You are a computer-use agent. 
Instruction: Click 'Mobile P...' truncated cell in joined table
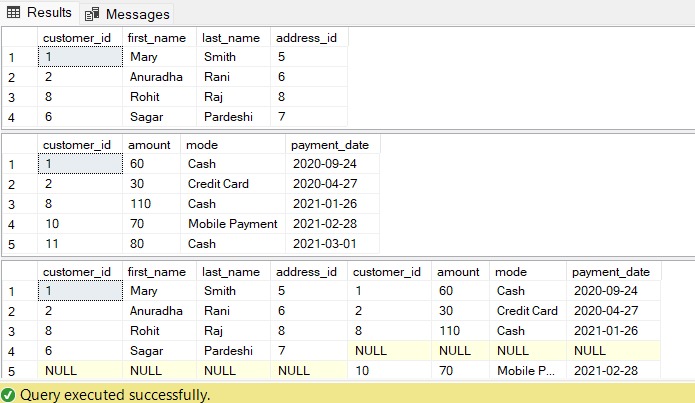click(528, 370)
